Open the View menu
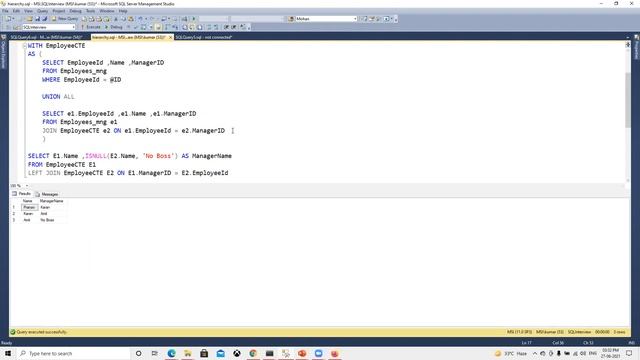640x360 pixels. pyautogui.click(x=28, y=11)
